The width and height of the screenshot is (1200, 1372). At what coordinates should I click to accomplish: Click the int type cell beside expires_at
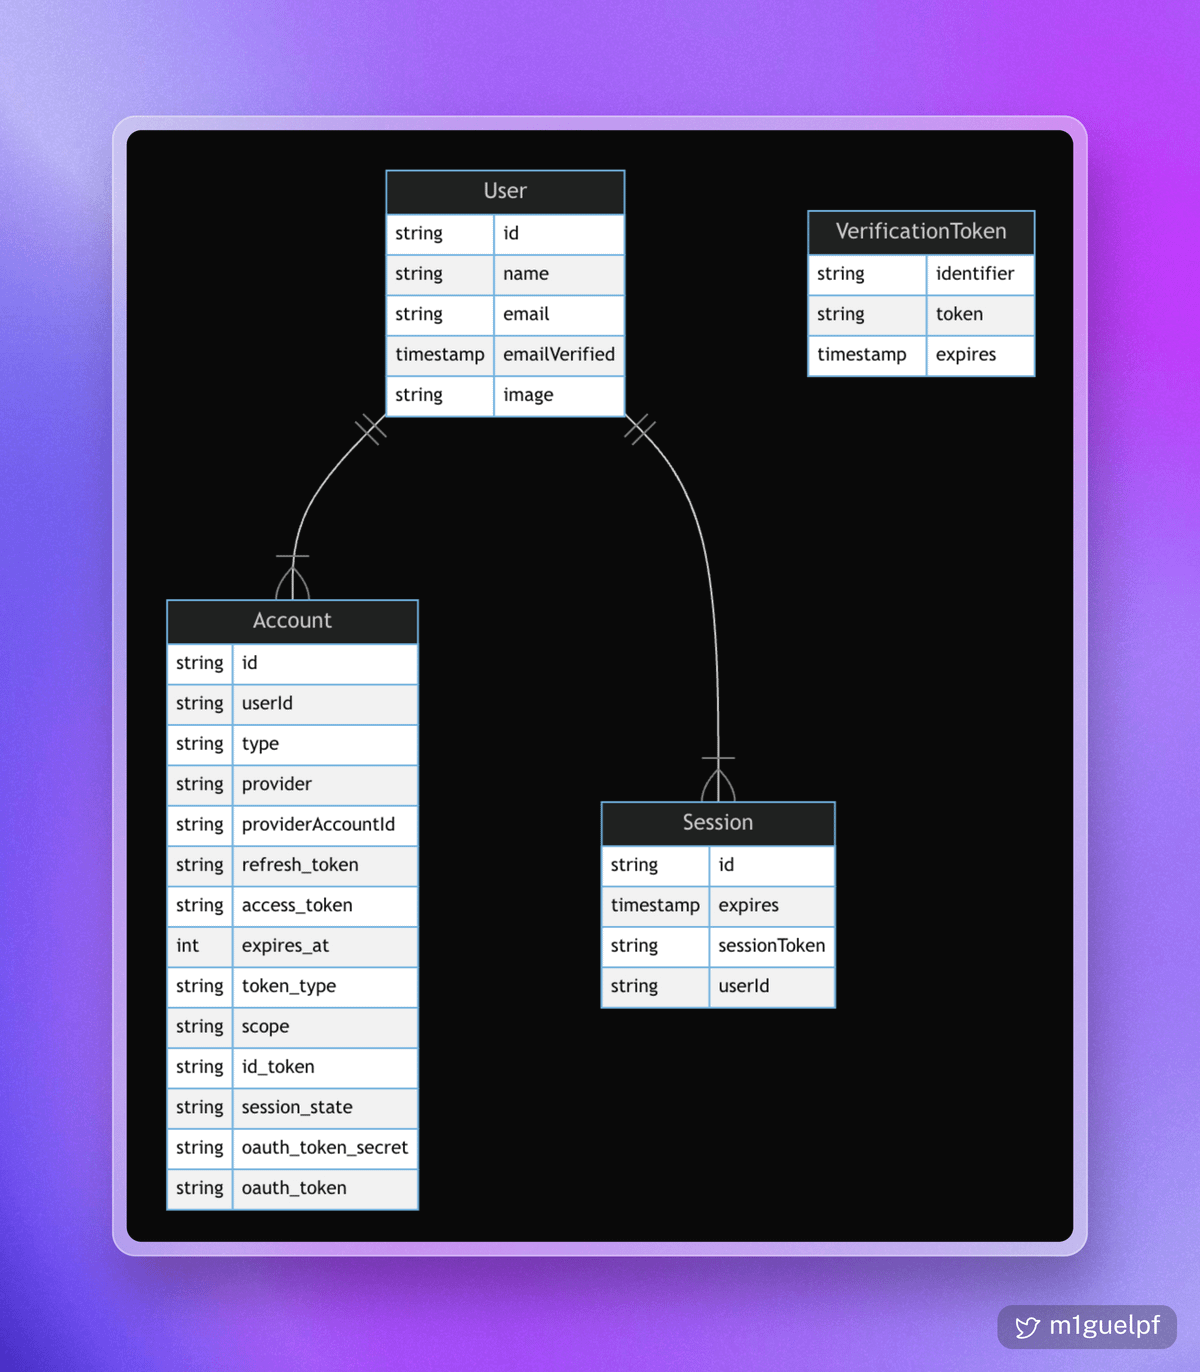[188, 946]
